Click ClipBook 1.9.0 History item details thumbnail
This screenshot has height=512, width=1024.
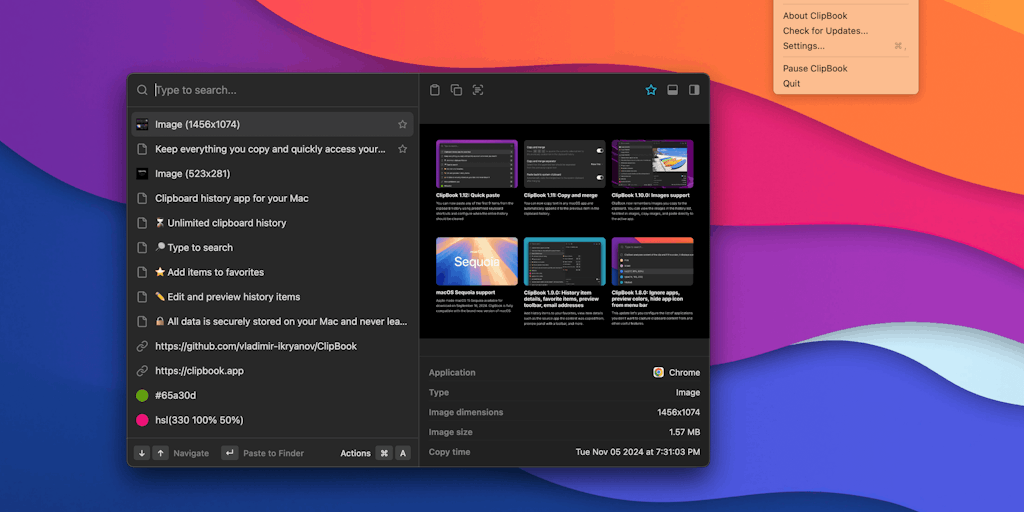(565, 261)
